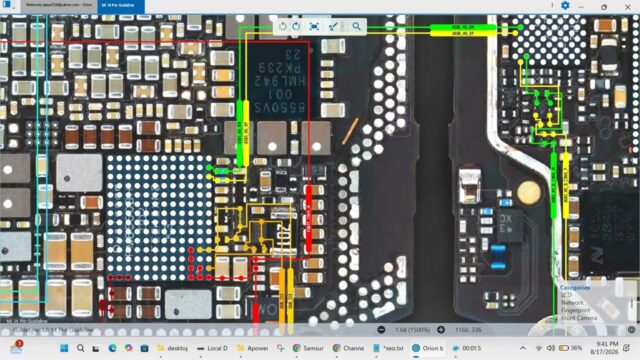Rotate the board view clockwise
Image resolution: width=640 pixels, height=360 pixels.
(x=297, y=27)
